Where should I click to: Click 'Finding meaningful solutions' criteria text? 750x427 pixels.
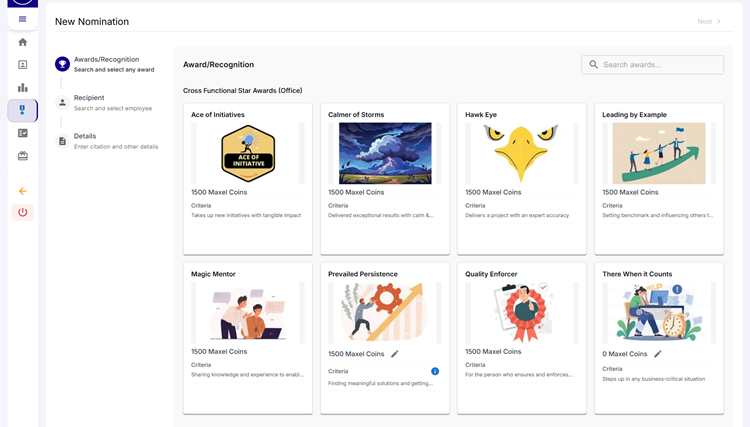coord(380,383)
